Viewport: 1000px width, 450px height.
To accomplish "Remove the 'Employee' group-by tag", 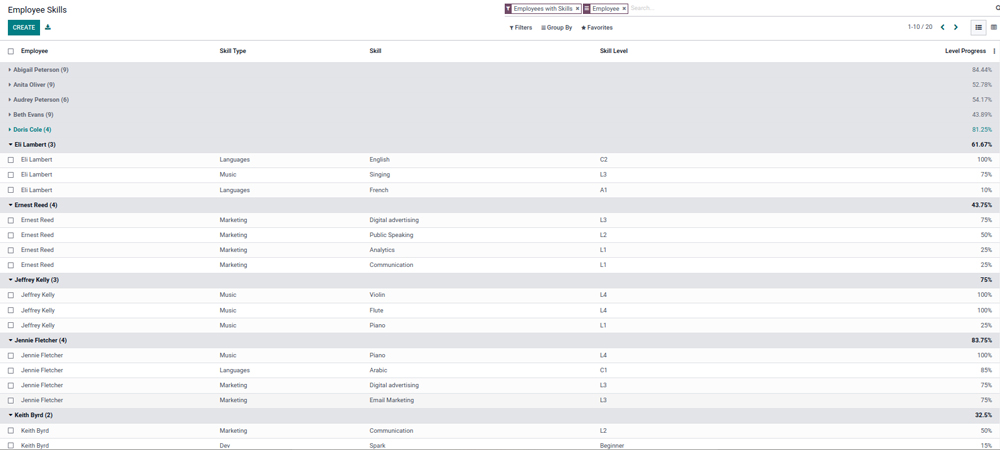I will pyautogui.click(x=624, y=9).
